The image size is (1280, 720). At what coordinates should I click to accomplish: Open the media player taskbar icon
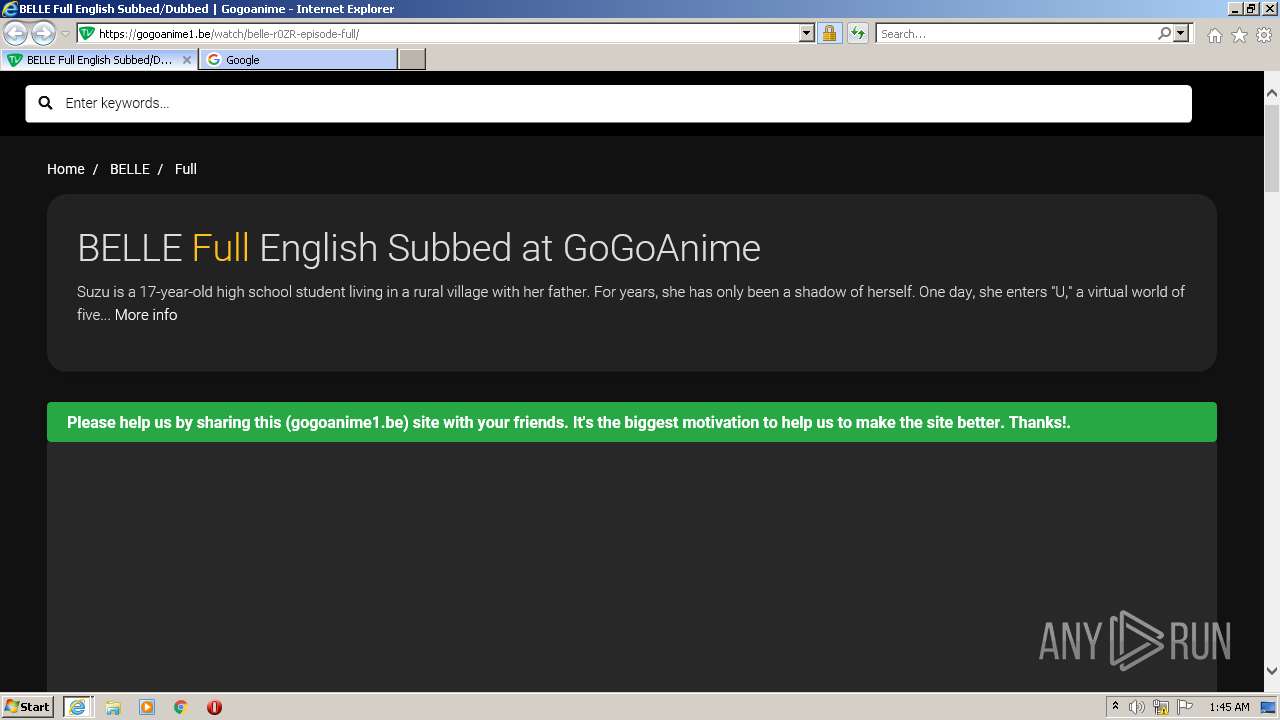coord(147,707)
